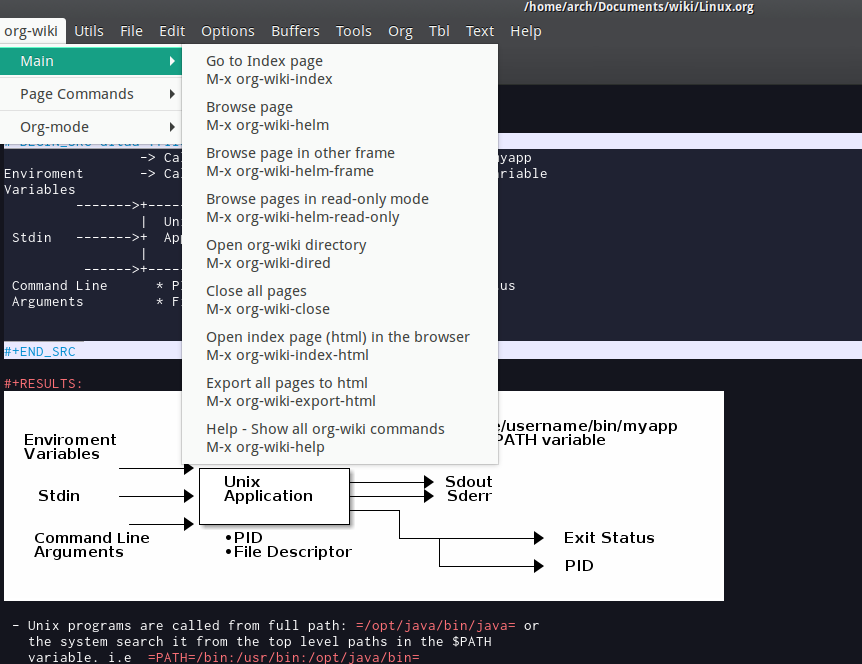Choose Browse page (org-wiki-helm)
862x664 pixels.
point(340,116)
